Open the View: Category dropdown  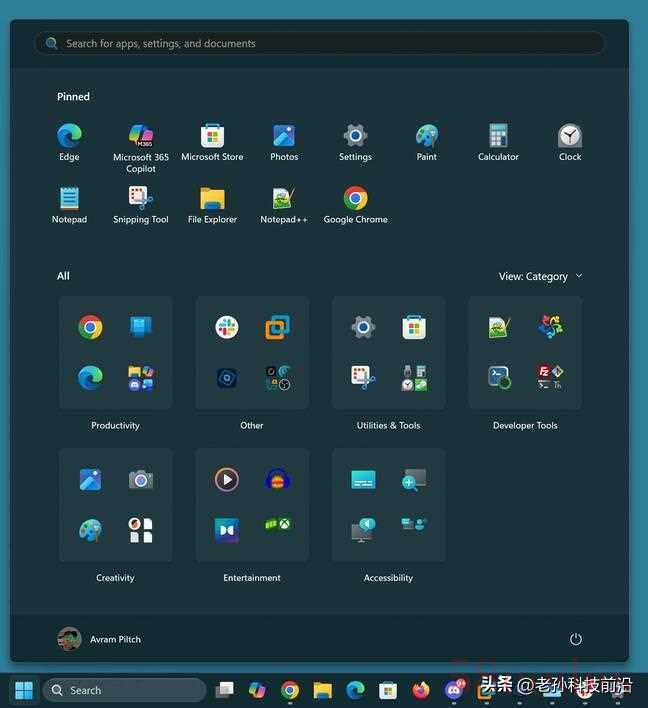pos(540,276)
